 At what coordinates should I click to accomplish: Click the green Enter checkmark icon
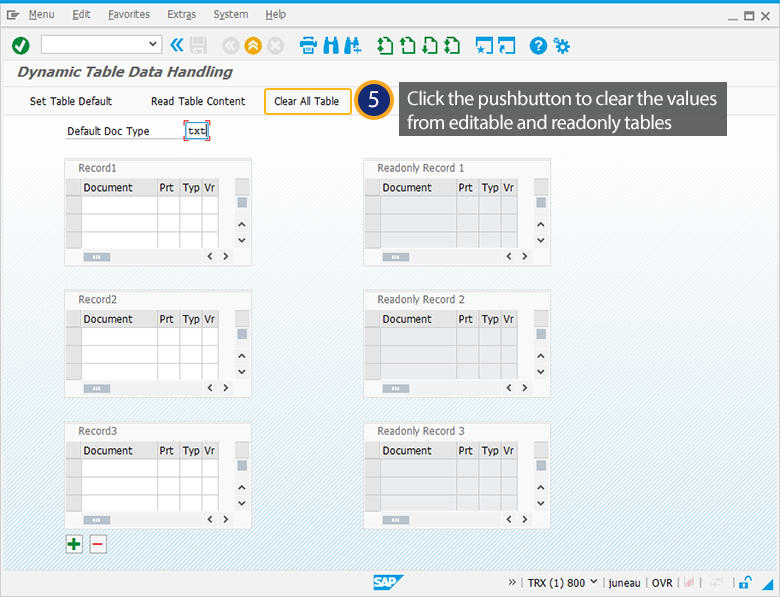[x=20, y=46]
